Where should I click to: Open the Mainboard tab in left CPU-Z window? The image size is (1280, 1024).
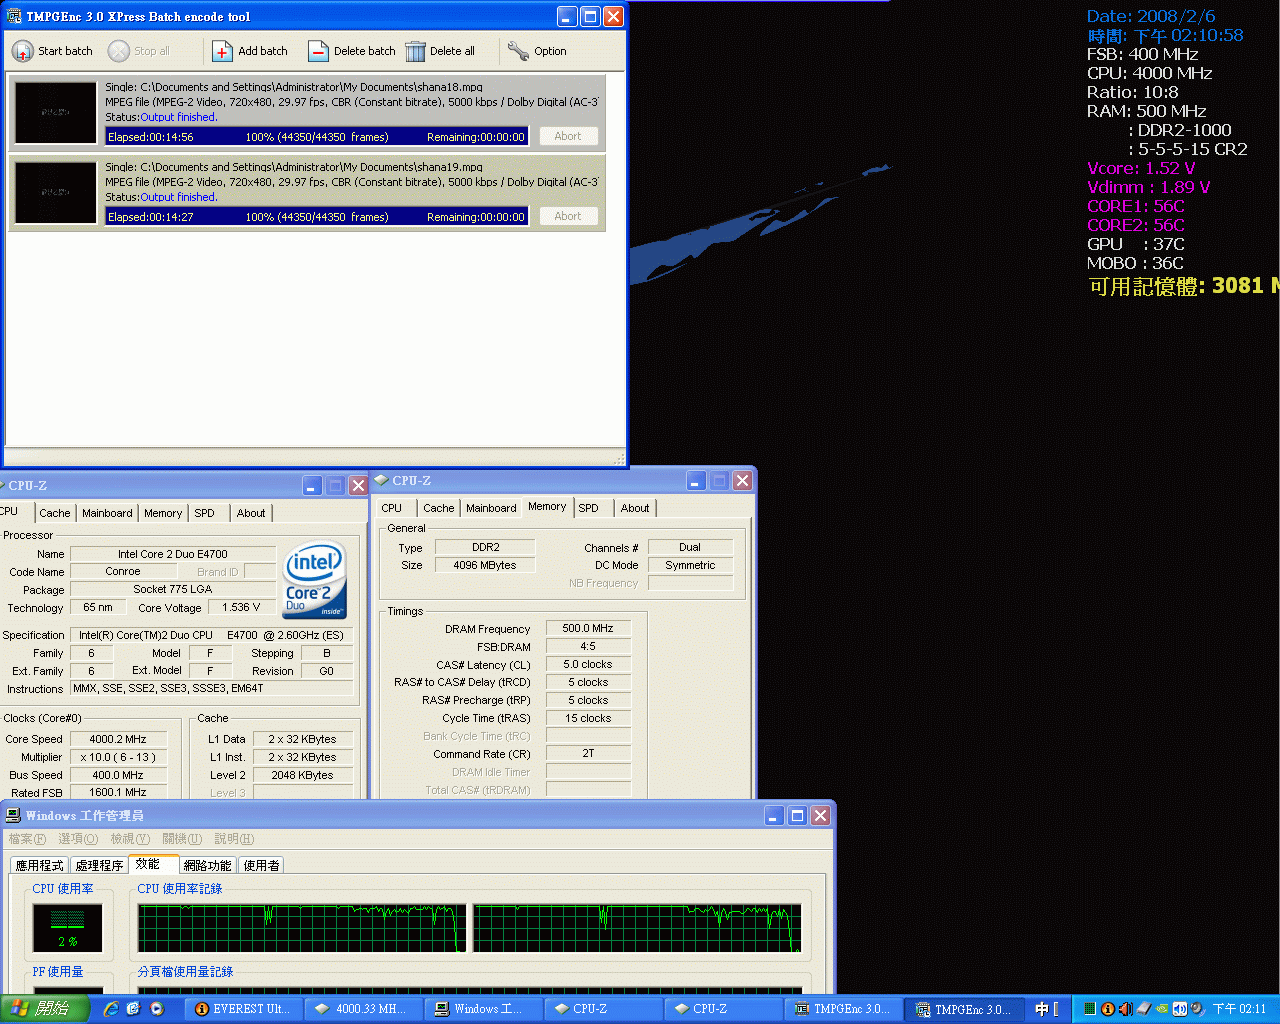click(107, 513)
